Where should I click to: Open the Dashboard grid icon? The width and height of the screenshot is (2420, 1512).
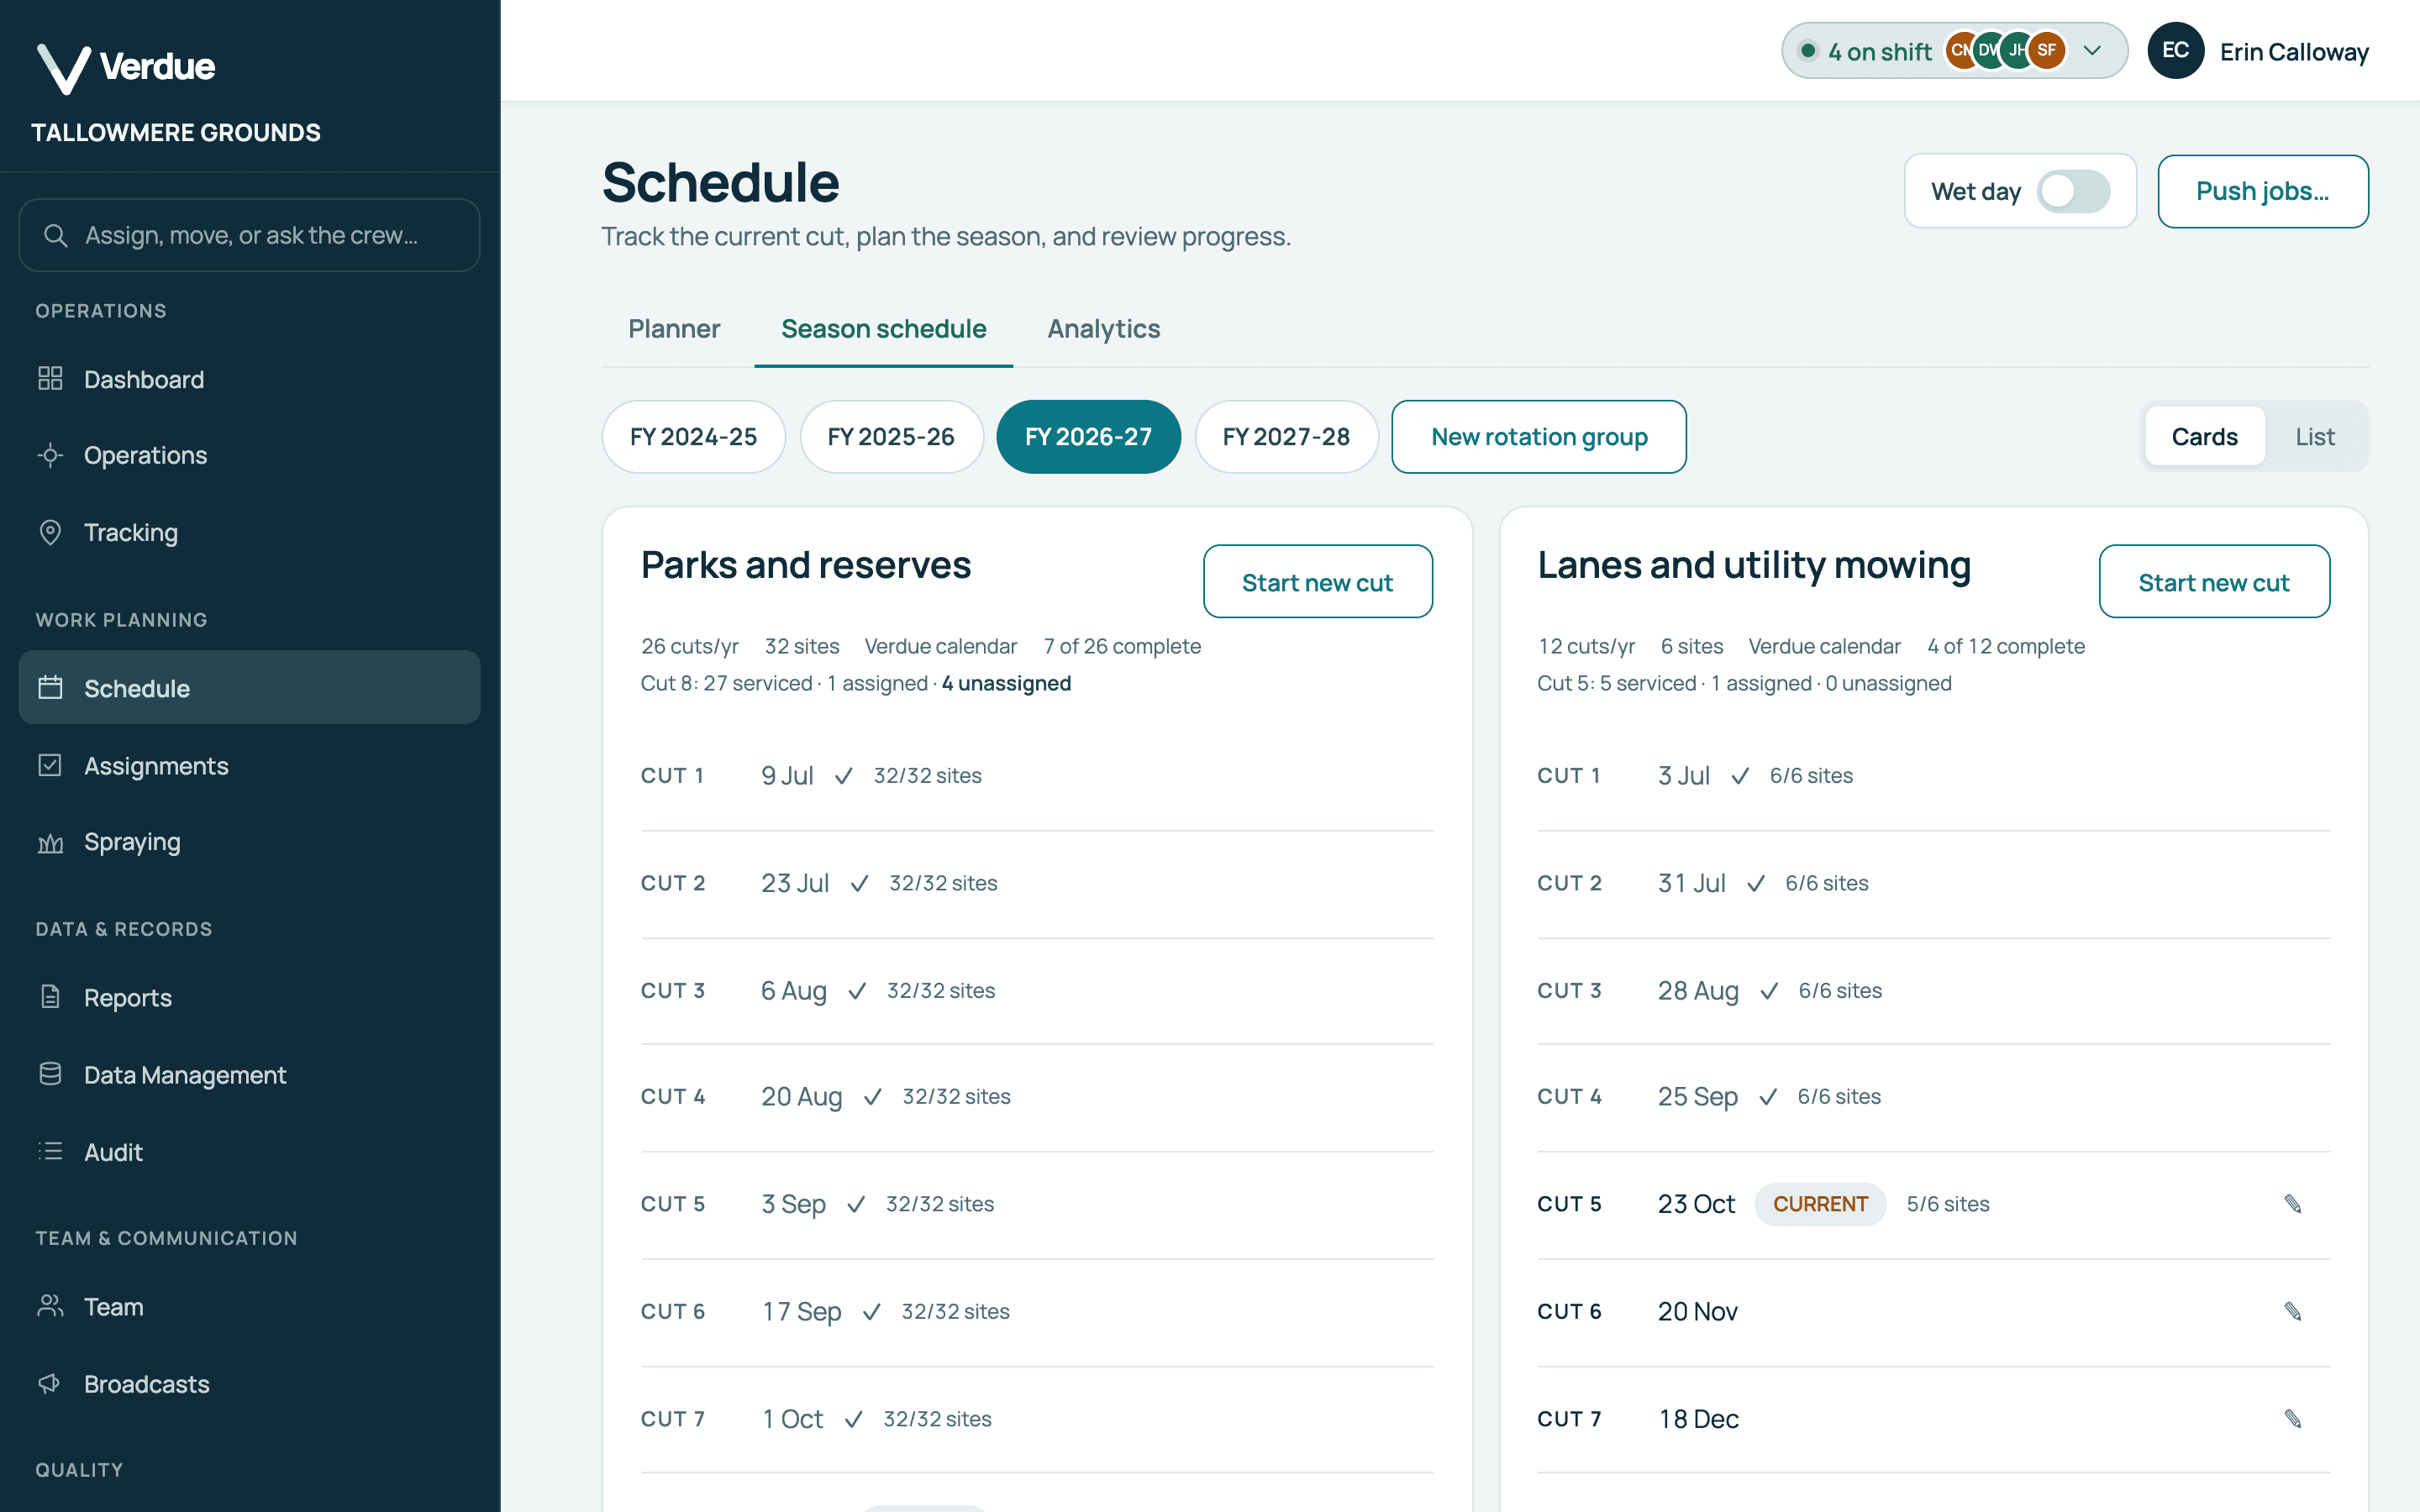(x=50, y=379)
